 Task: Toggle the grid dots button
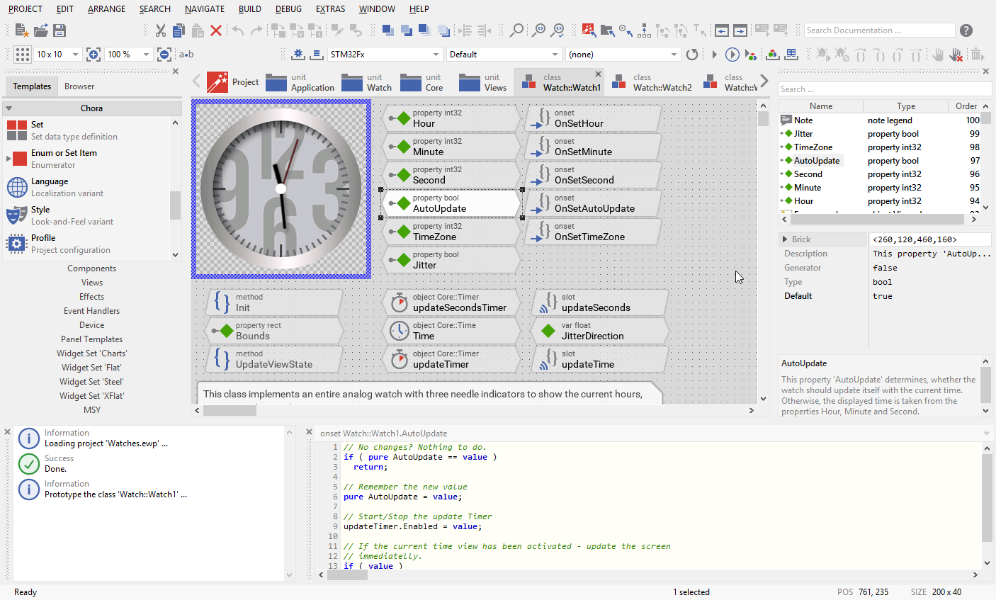tap(21, 54)
